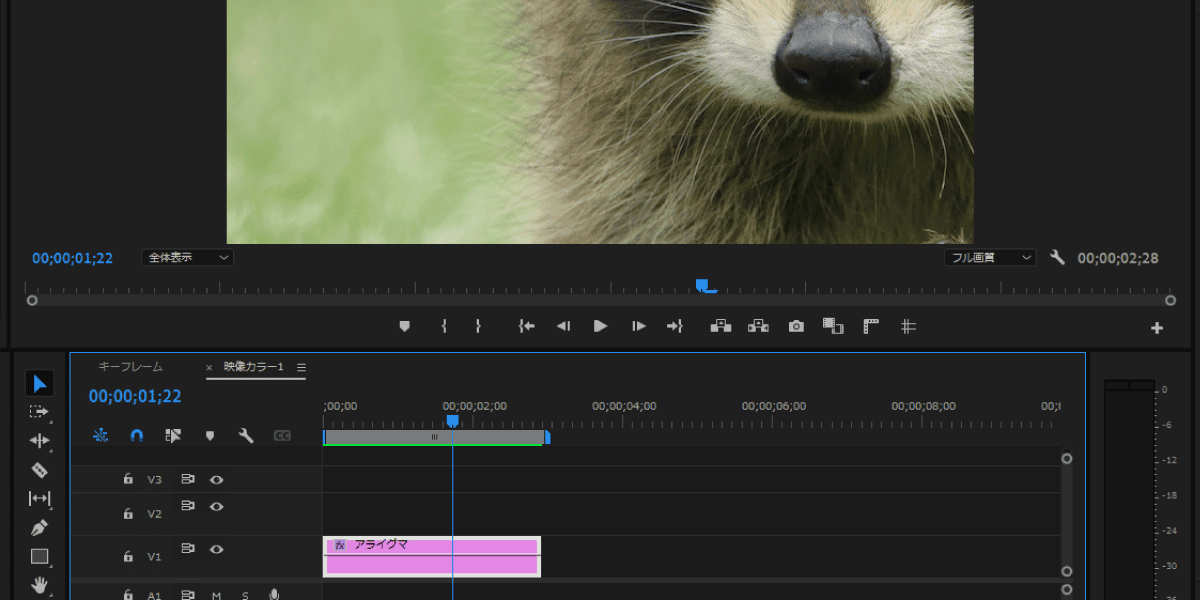Toggle sync lock on V3
Image resolution: width=1200 pixels, height=600 pixels.
coord(187,479)
